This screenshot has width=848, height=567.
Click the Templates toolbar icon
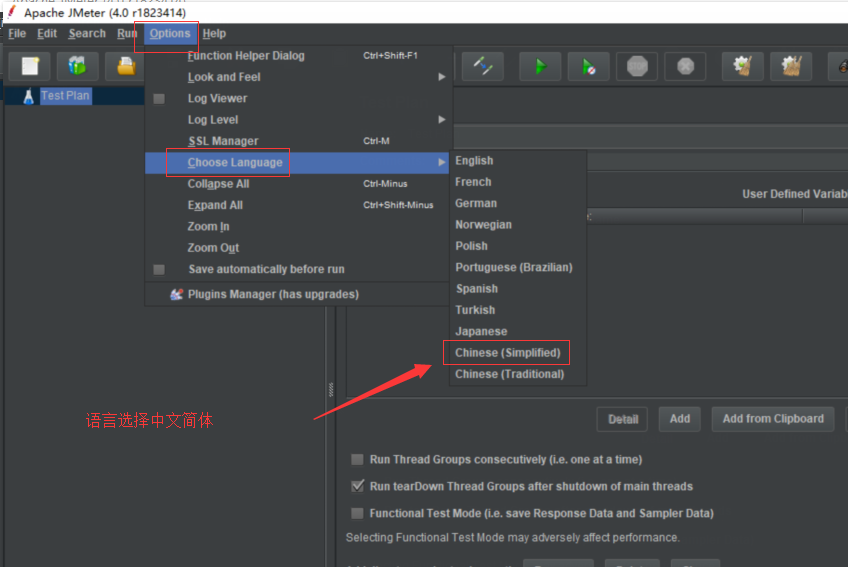pyautogui.click(x=77, y=67)
